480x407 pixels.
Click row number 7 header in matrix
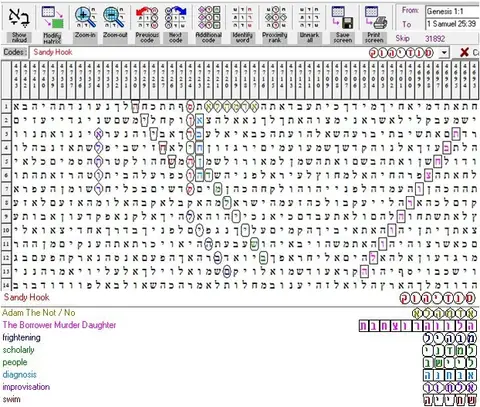6,189
